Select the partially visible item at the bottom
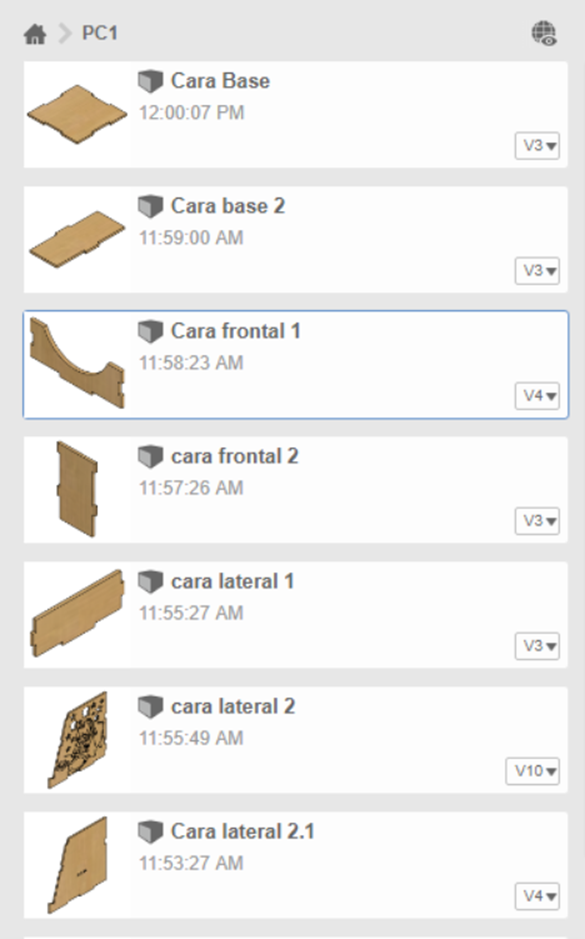 point(292,935)
